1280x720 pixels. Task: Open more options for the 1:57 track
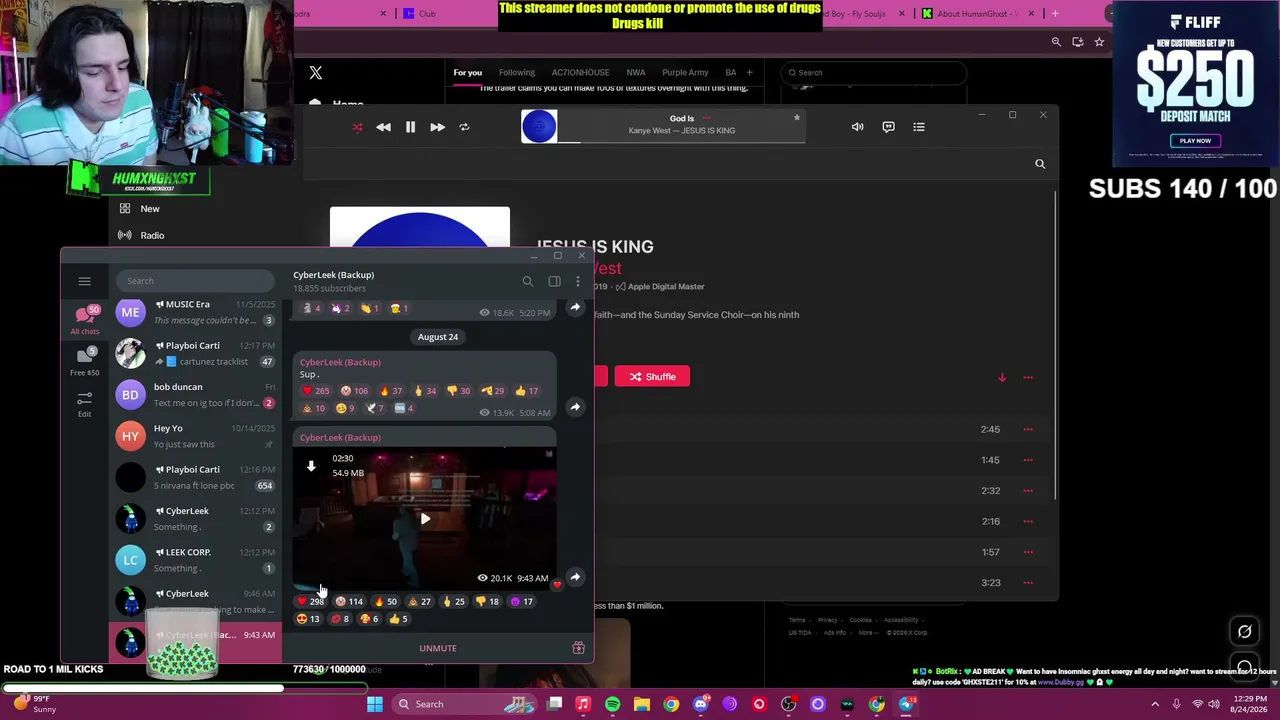[x=1028, y=552]
